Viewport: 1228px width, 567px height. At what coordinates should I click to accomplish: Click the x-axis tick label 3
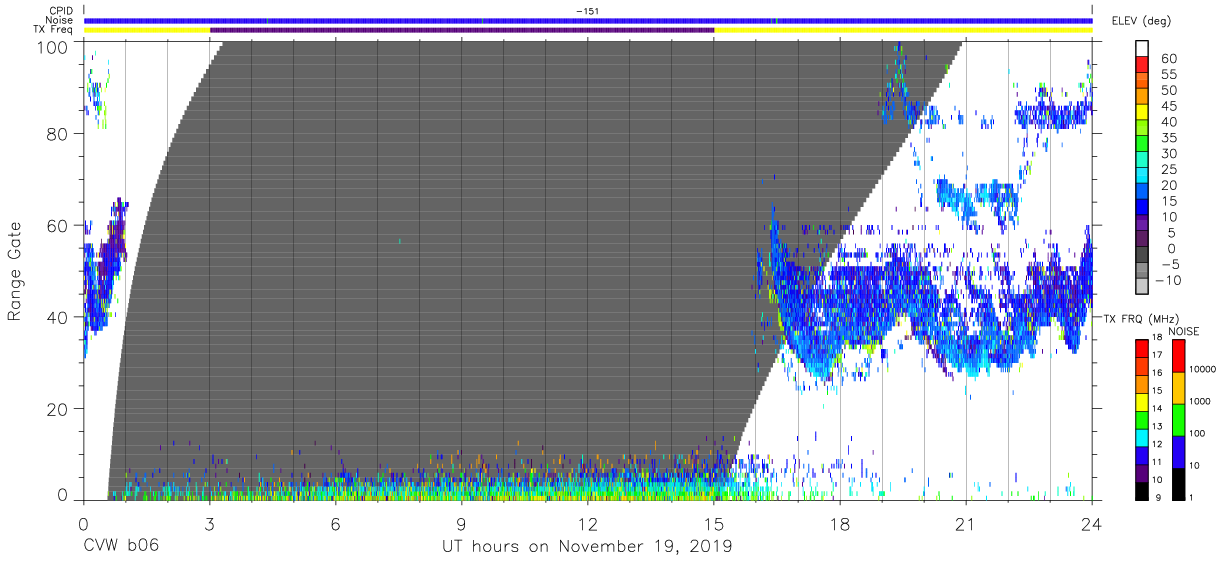click(209, 525)
